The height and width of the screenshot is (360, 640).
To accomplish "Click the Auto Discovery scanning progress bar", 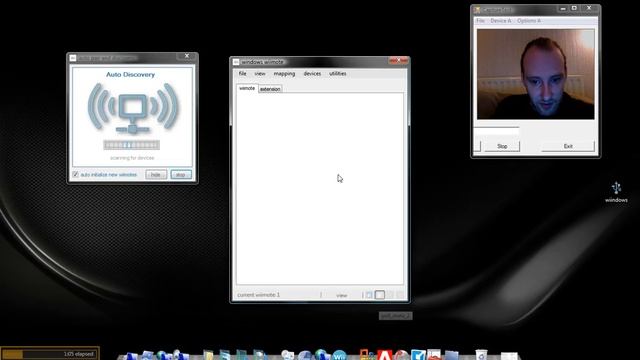I will pyautogui.click(x=131, y=145).
